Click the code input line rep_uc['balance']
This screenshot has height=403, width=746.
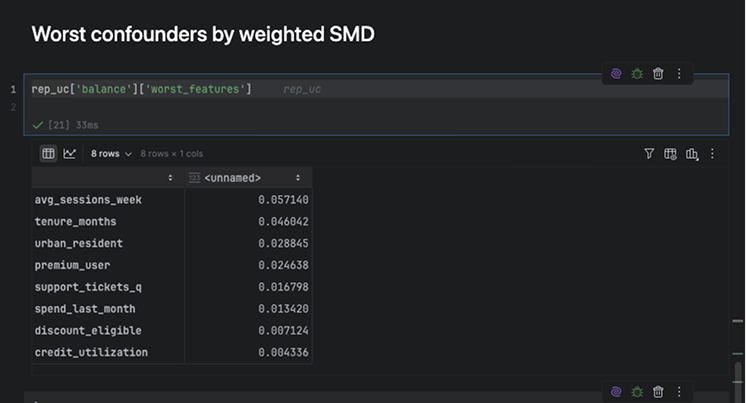click(x=141, y=90)
